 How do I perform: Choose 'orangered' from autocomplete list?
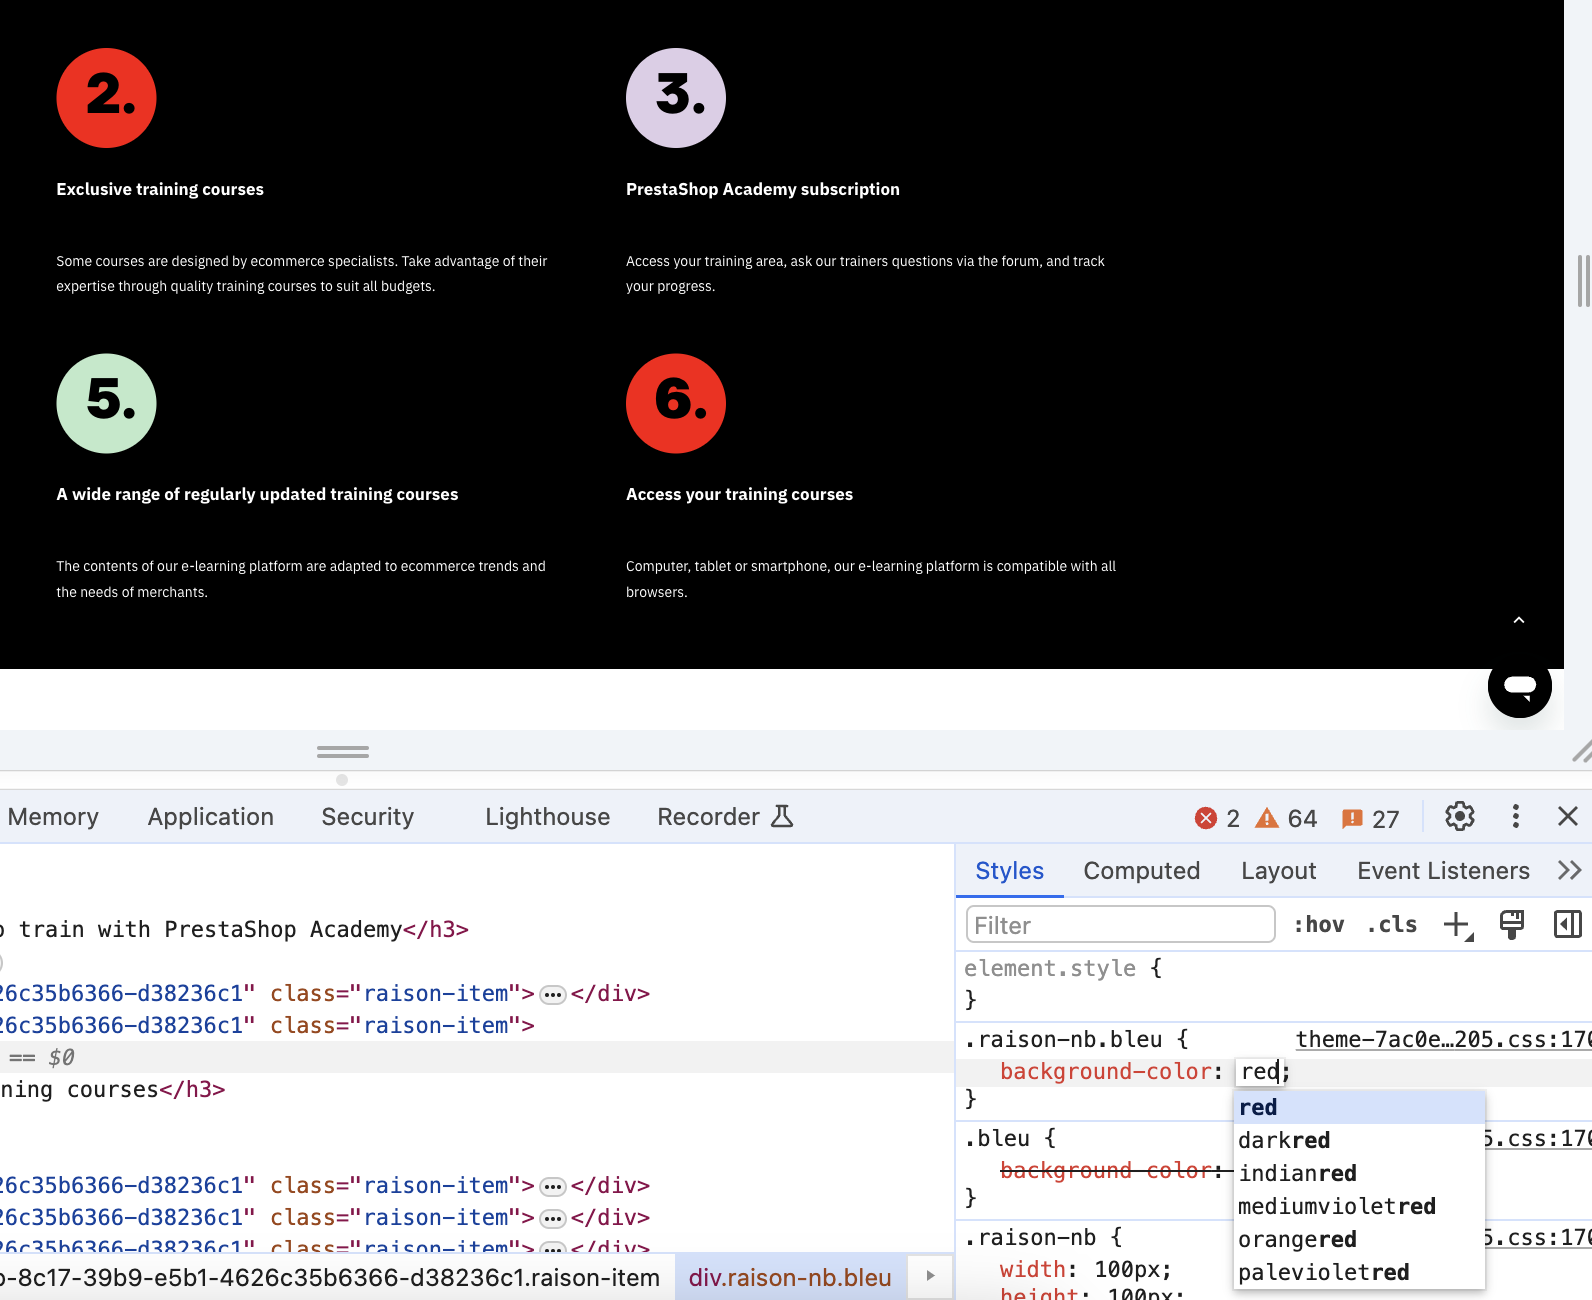[1359, 1239]
